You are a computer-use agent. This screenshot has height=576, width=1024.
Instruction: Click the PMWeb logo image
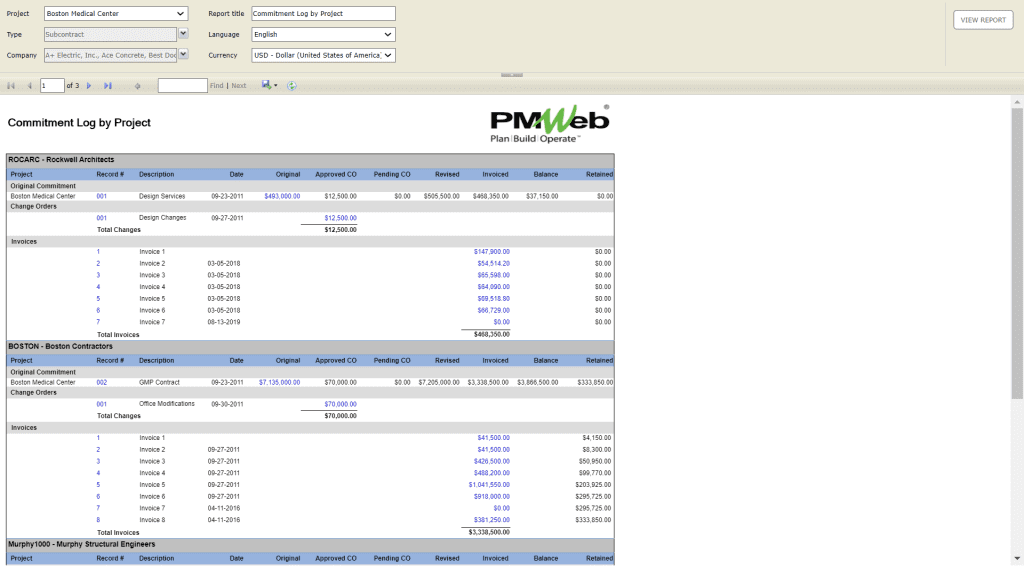[550, 124]
